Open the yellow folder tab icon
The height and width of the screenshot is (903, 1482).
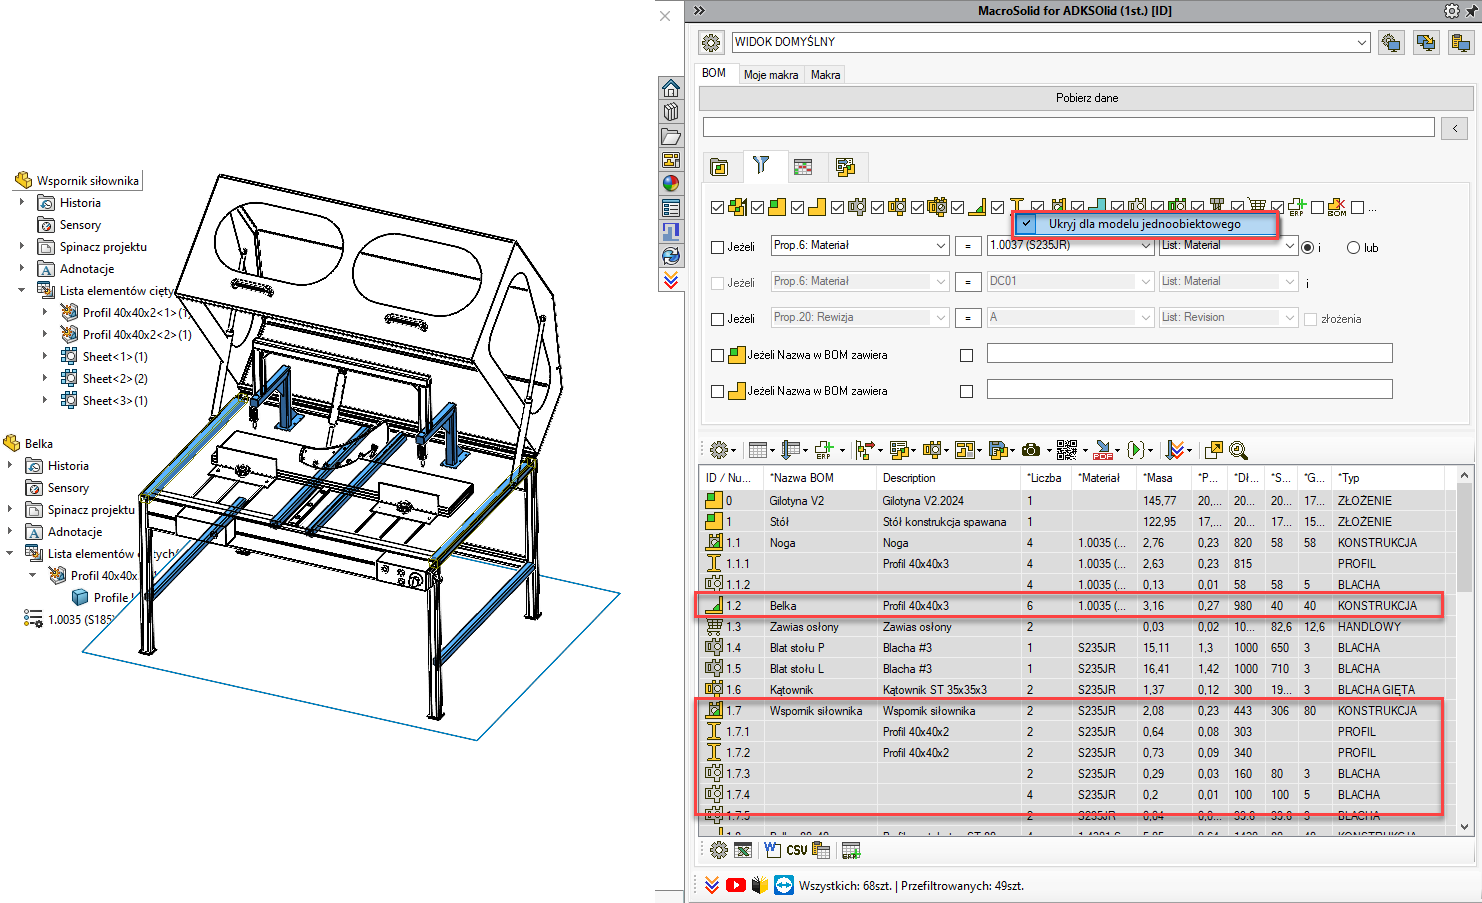tap(719, 167)
